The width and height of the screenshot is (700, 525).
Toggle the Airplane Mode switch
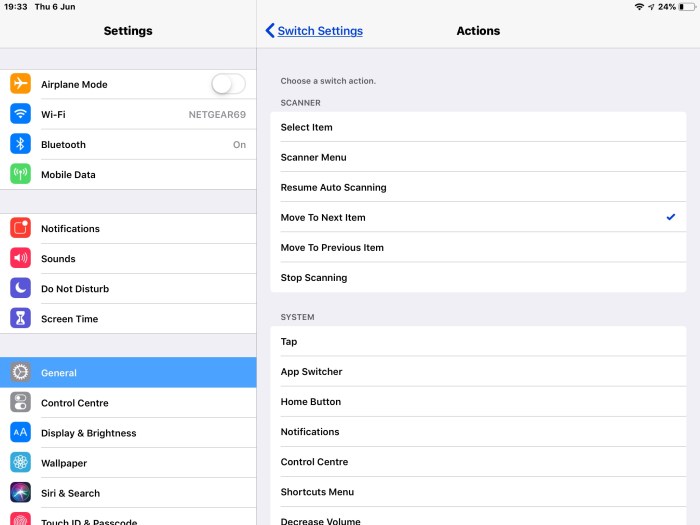228,84
